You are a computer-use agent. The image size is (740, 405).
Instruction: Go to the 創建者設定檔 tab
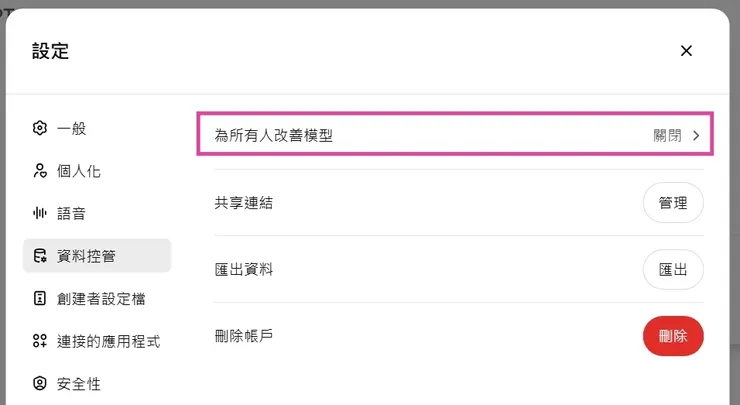point(102,298)
